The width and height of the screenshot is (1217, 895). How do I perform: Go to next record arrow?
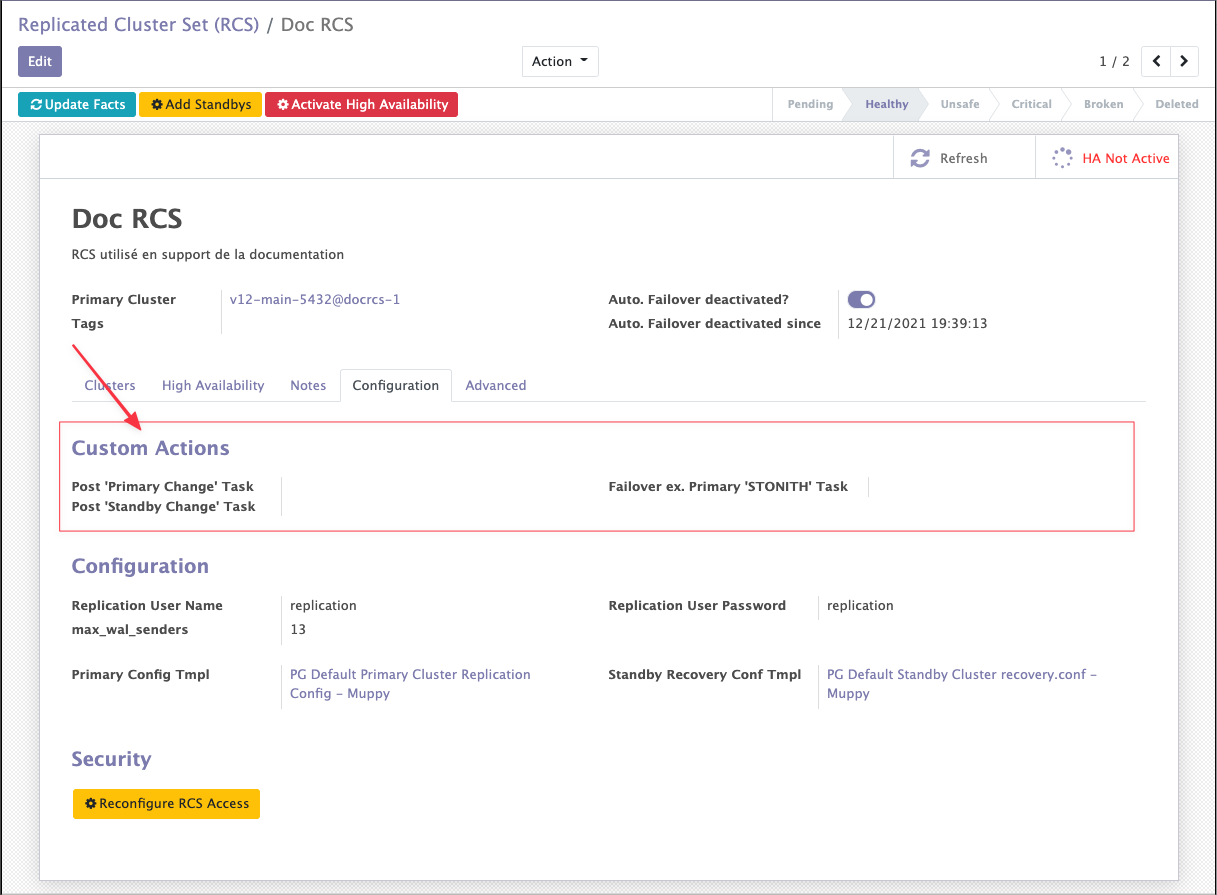click(1184, 61)
